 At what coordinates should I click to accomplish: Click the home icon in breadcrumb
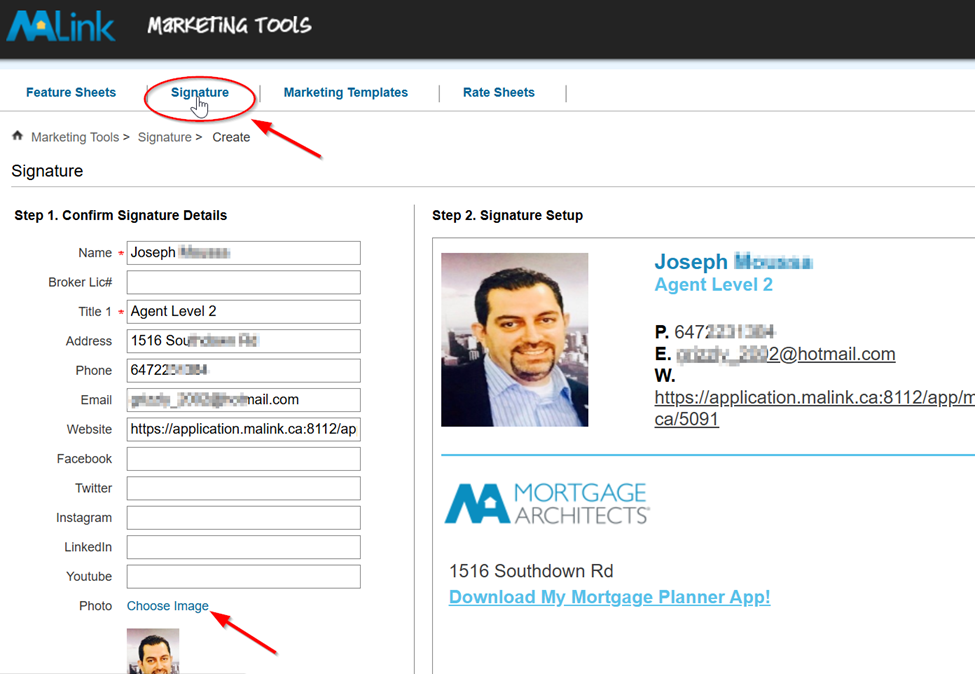coord(17,136)
